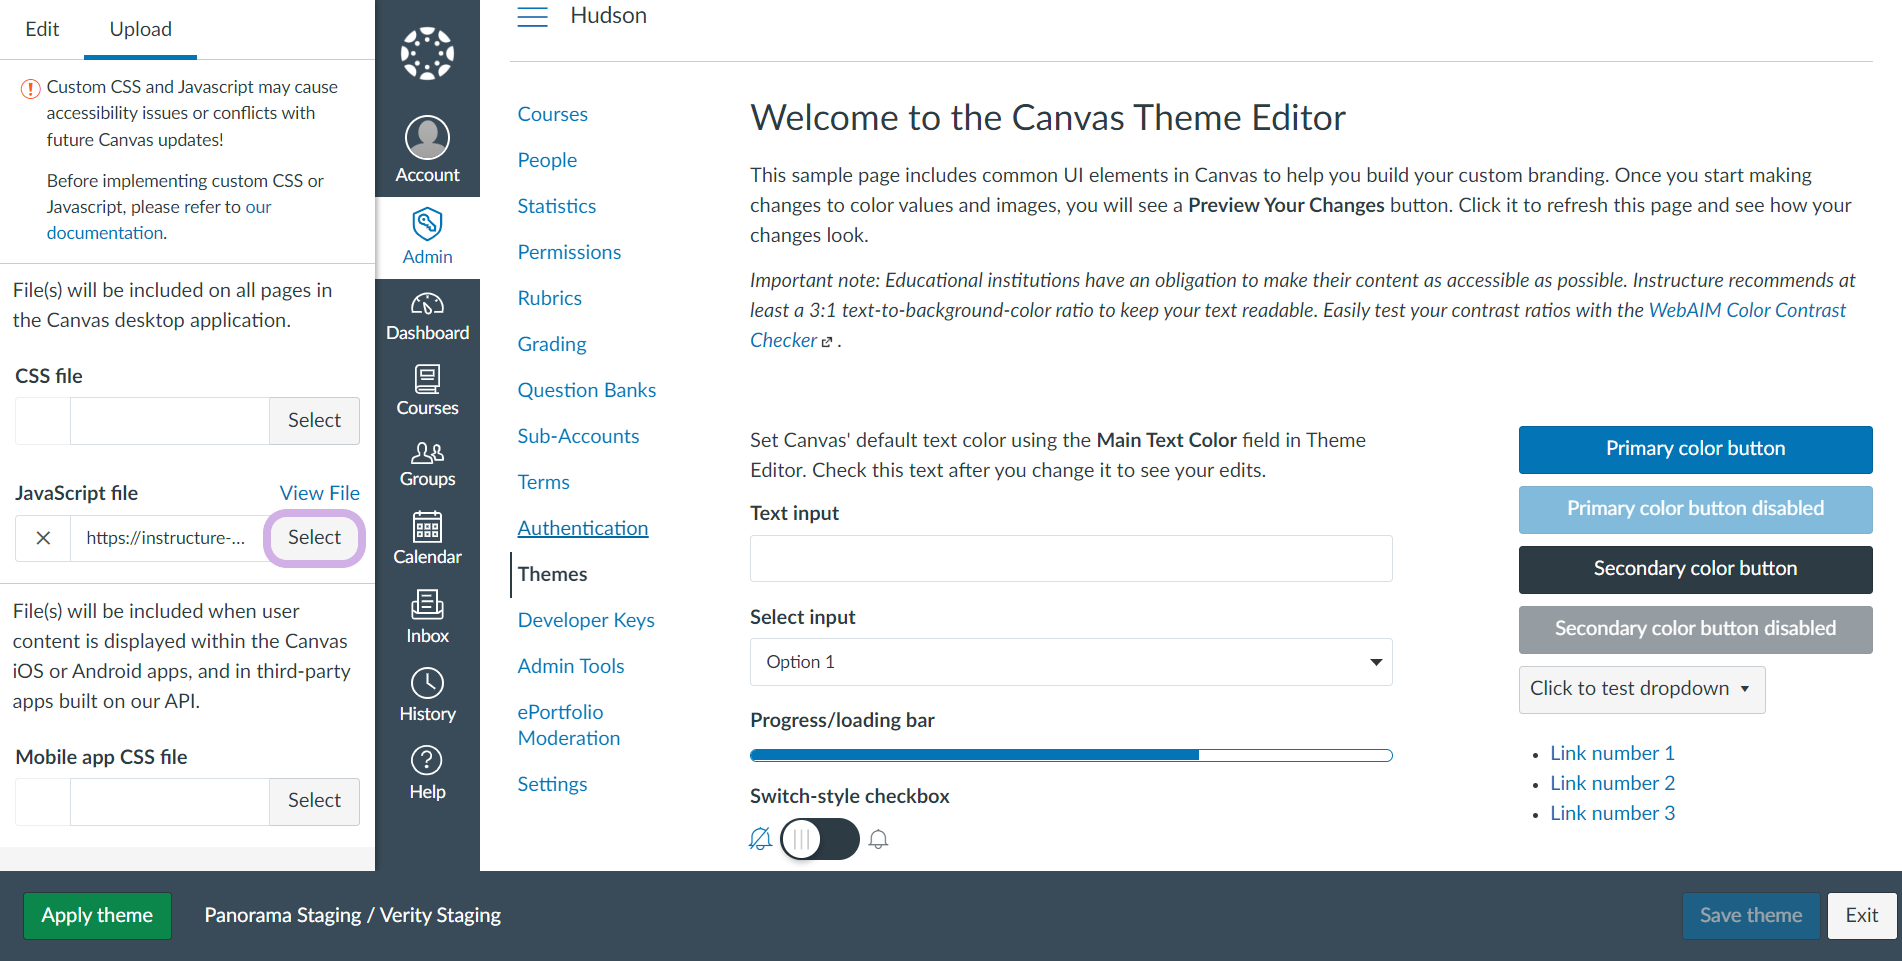Viewport: 1902px width, 961px height.
Task: Click the Apply theme button
Action: click(97, 915)
